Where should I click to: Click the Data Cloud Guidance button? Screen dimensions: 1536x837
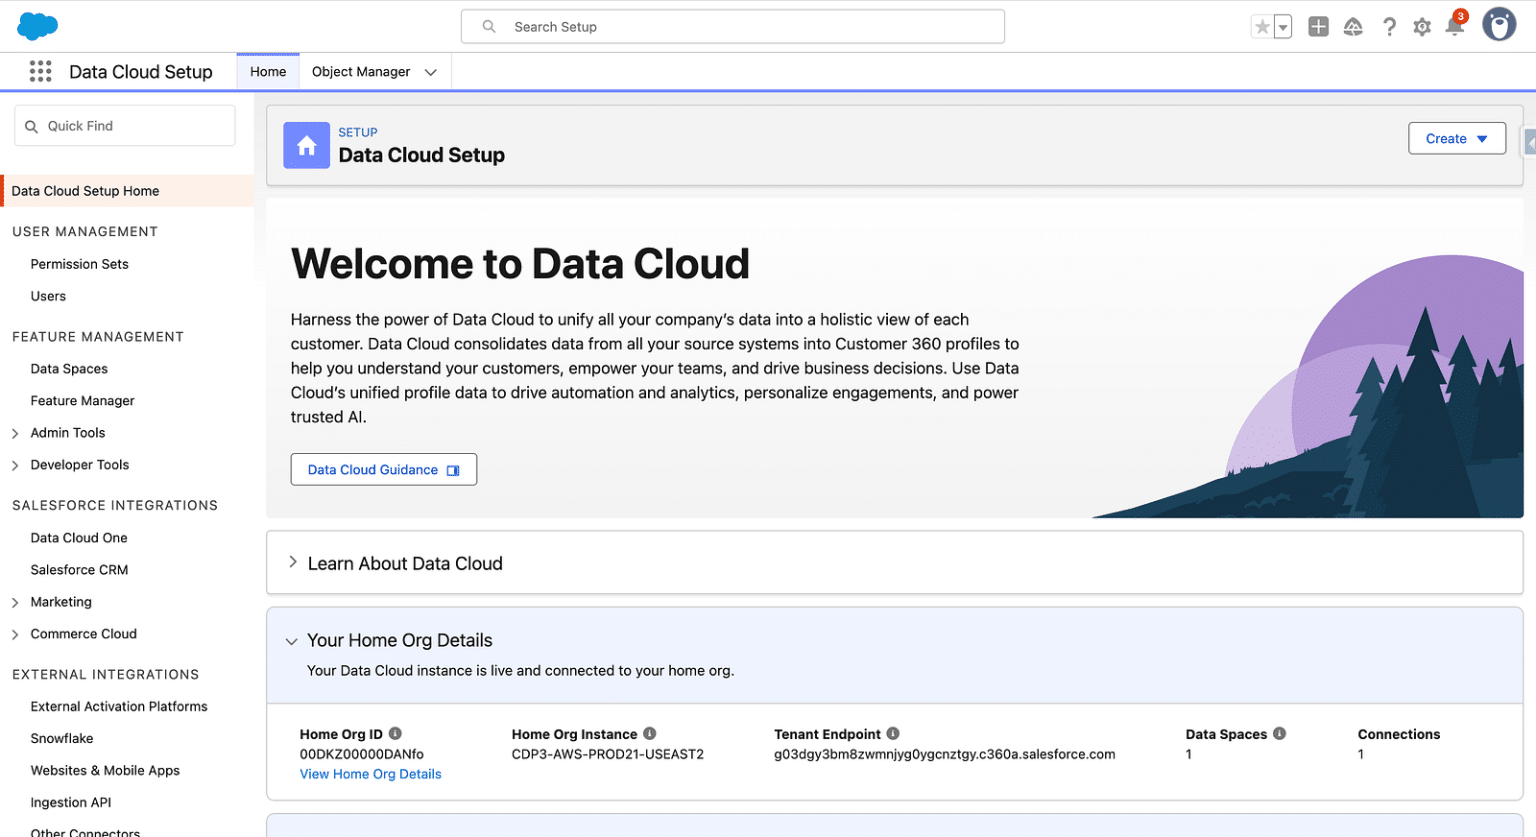[x=383, y=469]
